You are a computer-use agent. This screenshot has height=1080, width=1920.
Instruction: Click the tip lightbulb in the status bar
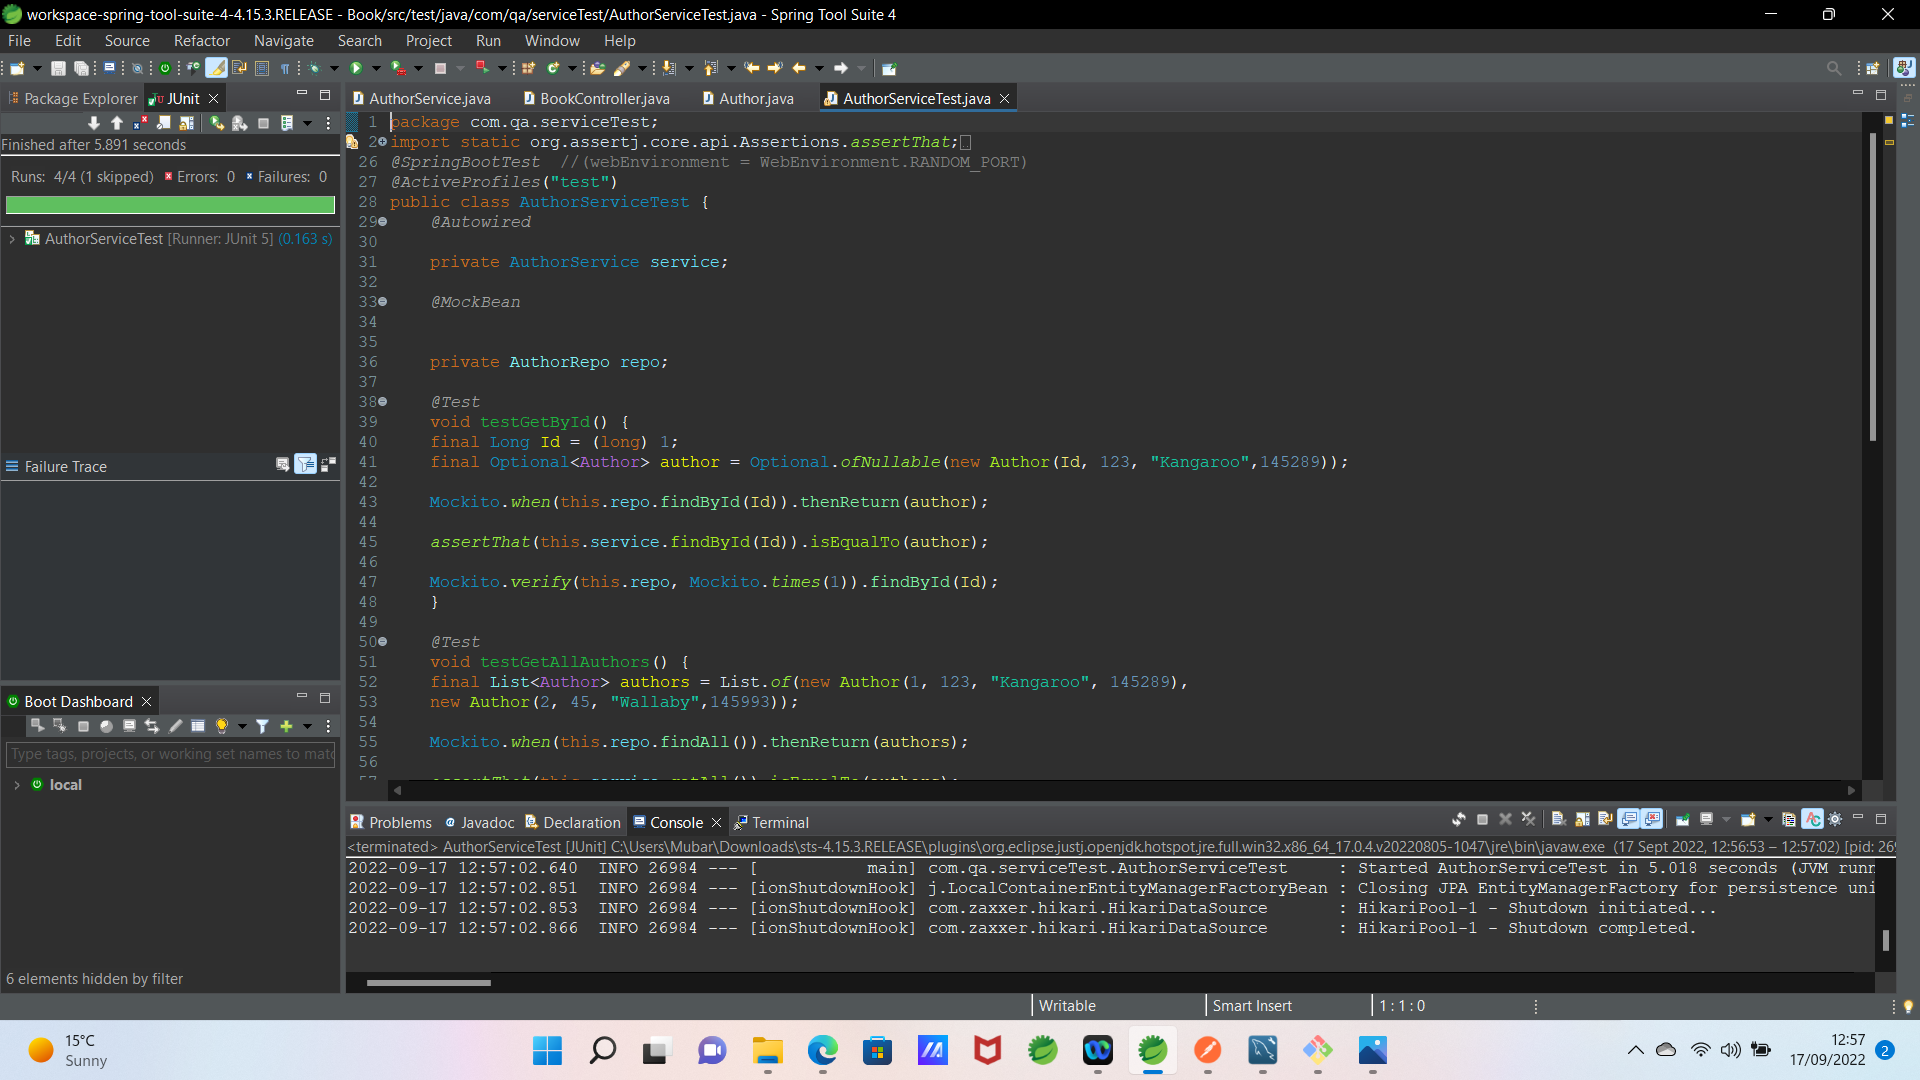point(1908,1006)
